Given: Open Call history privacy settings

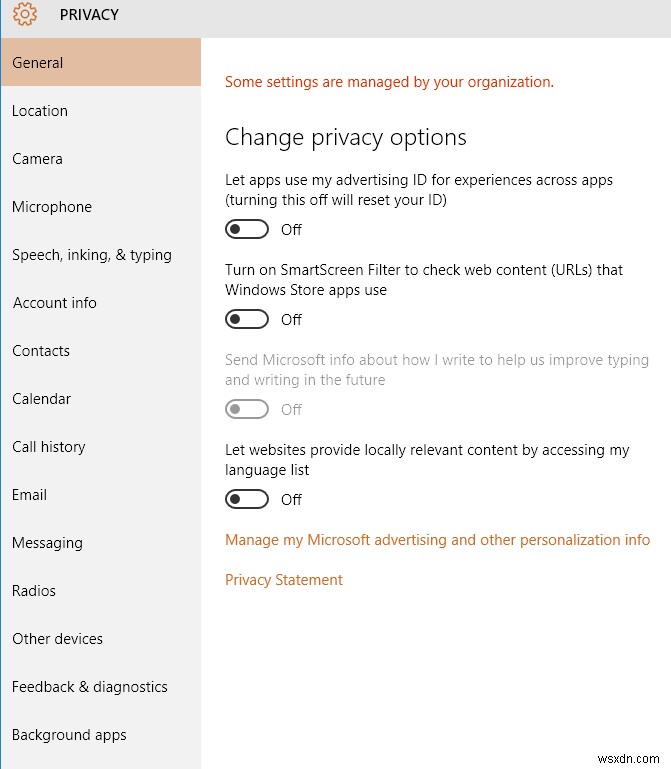Looking at the screenshot, I should pyautogui.click(x=49, y=447).
